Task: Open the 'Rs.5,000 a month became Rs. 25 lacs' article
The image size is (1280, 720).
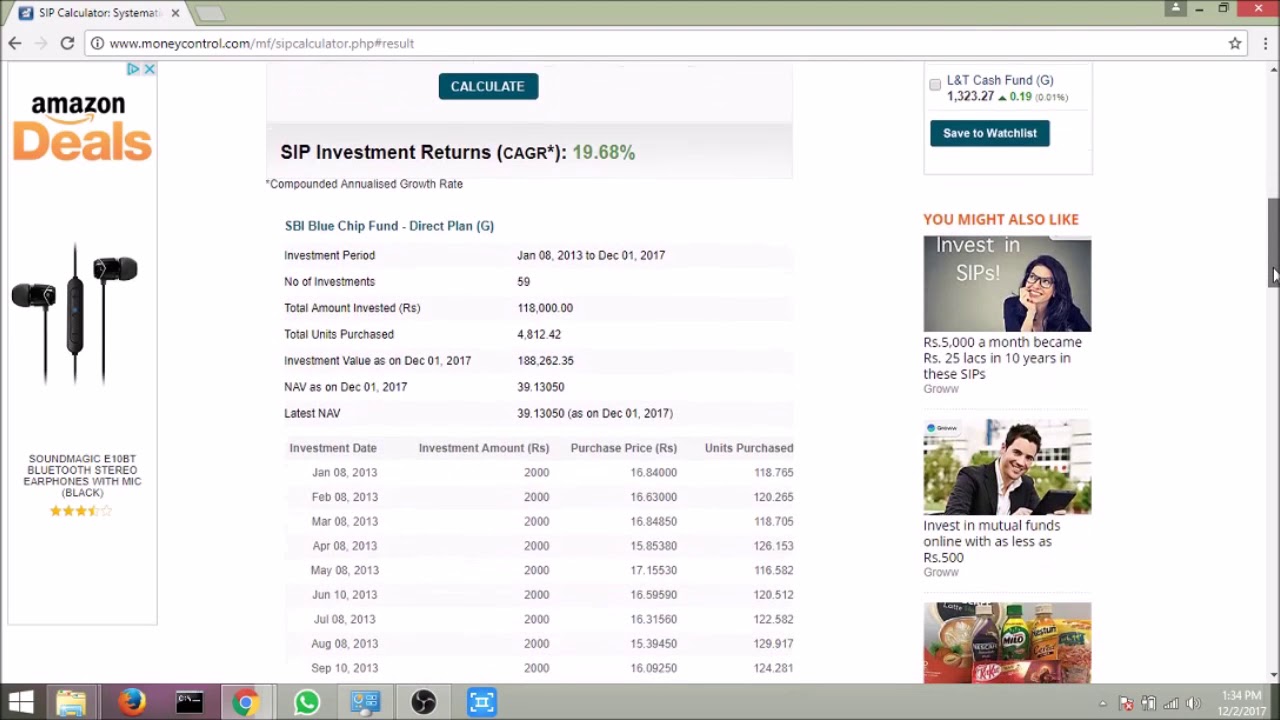Action: tap(1002, 358)
